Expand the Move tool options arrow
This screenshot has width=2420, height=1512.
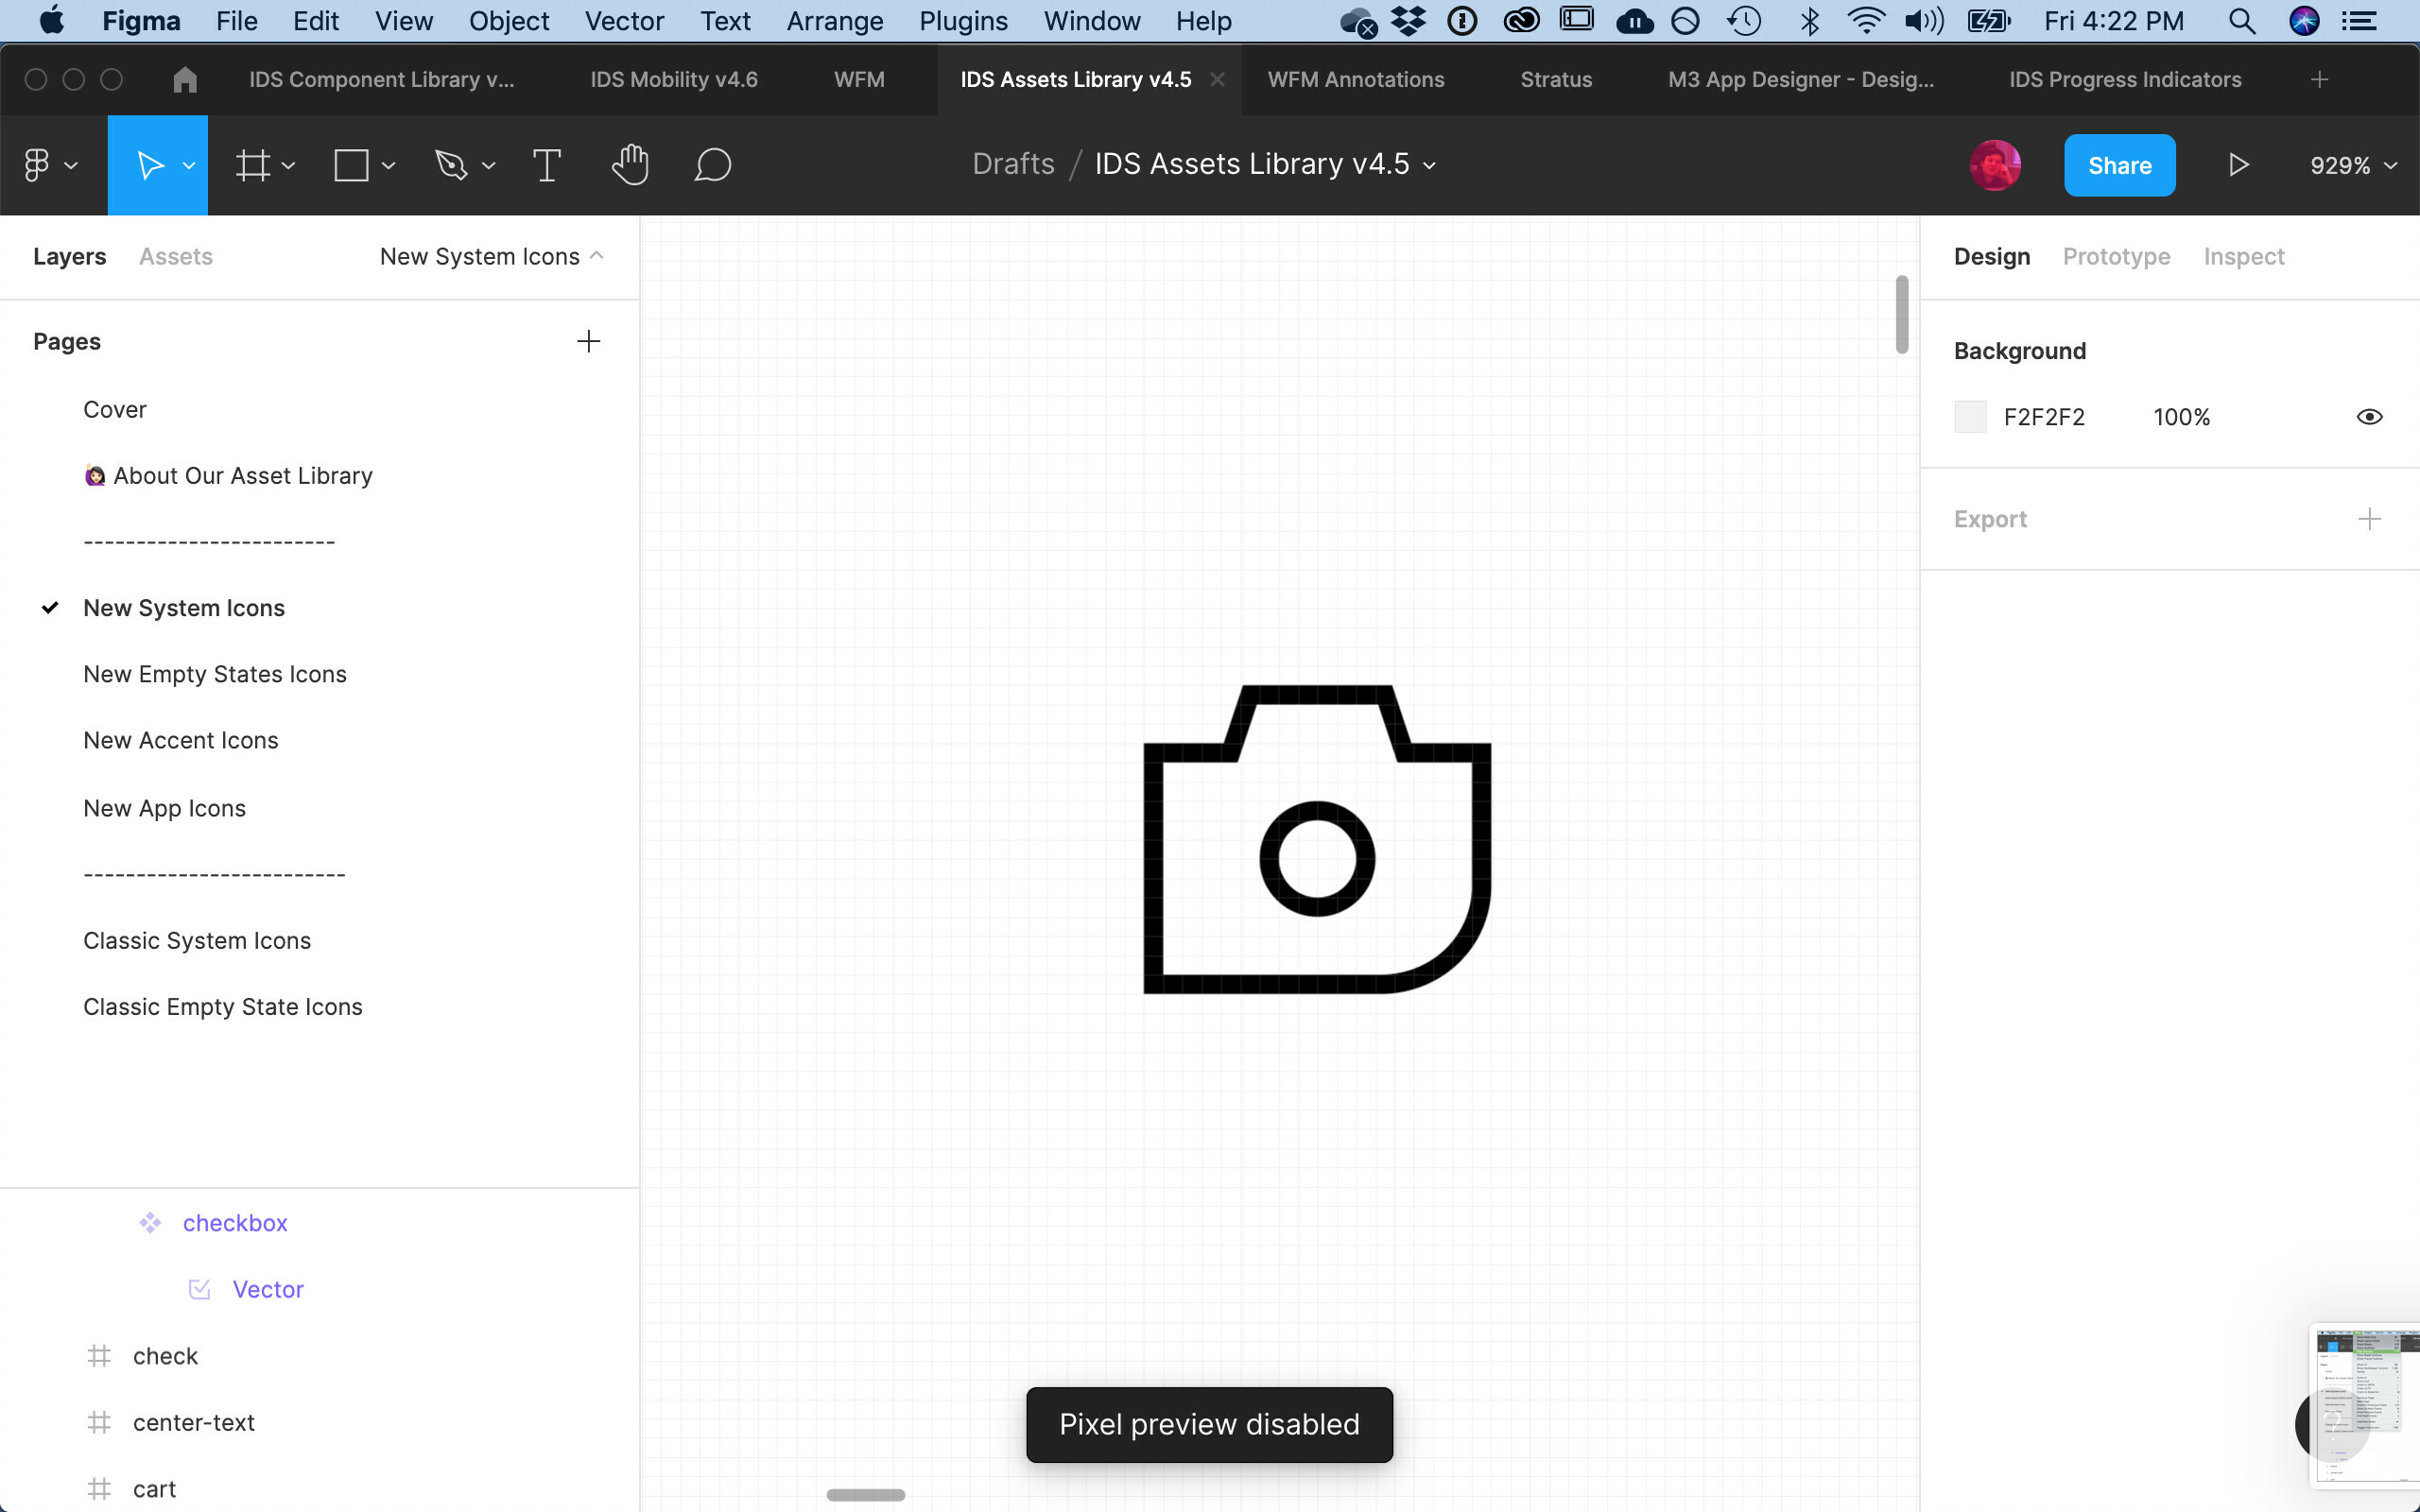click(x=188, y=166)
